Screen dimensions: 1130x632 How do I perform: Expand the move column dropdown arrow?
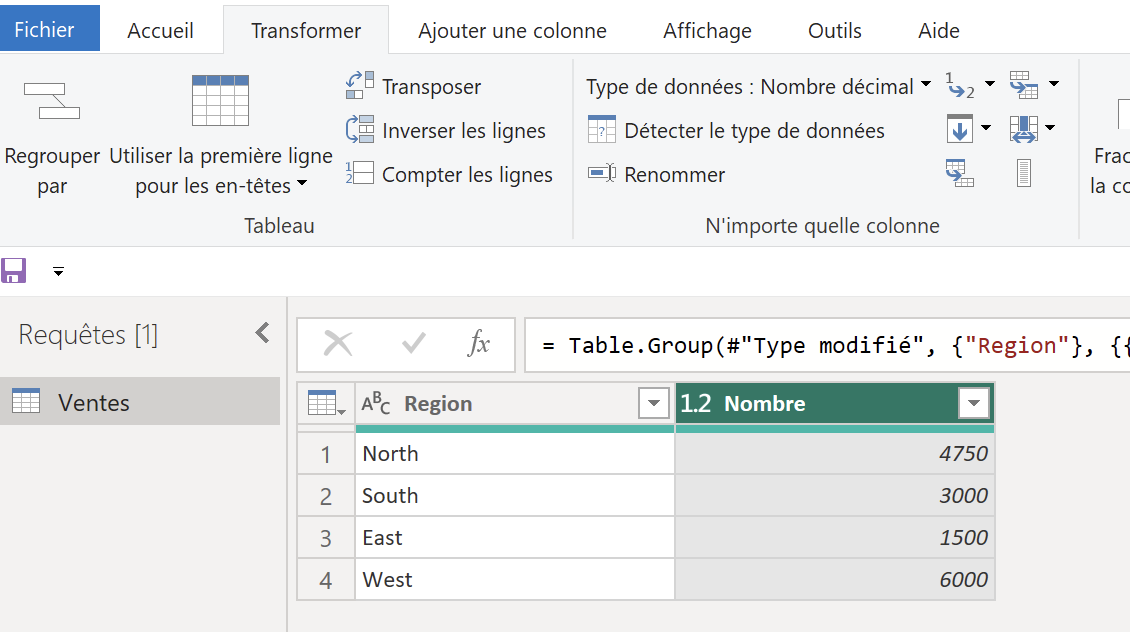point(1050,128)
